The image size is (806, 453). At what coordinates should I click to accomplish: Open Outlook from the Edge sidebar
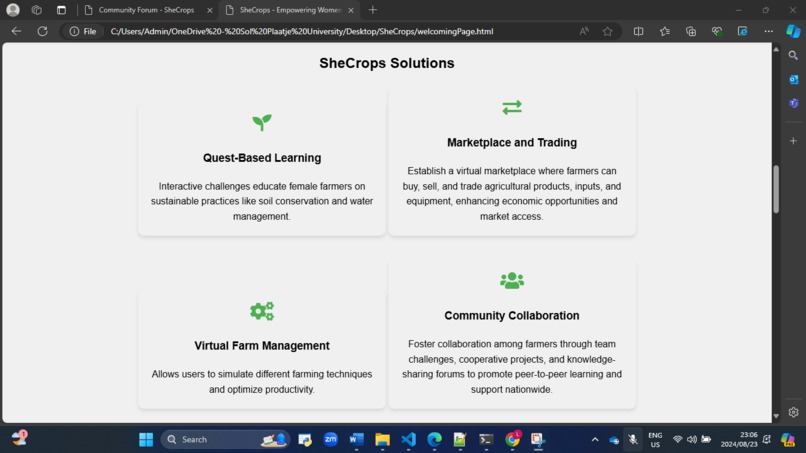[x=793, y=79]
